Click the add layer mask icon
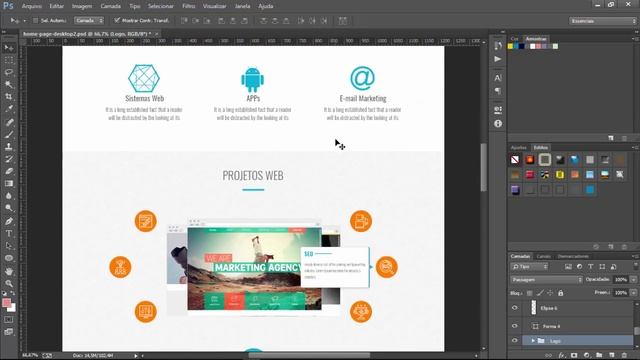 coord(574,356)
